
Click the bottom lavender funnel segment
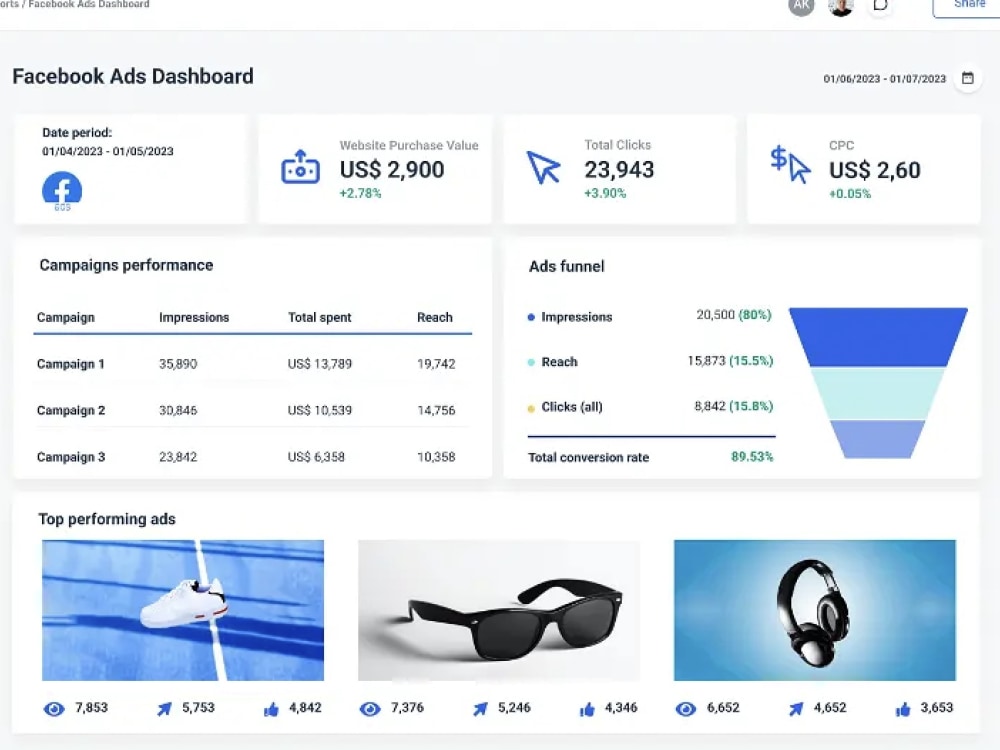[x=878, y=439]
